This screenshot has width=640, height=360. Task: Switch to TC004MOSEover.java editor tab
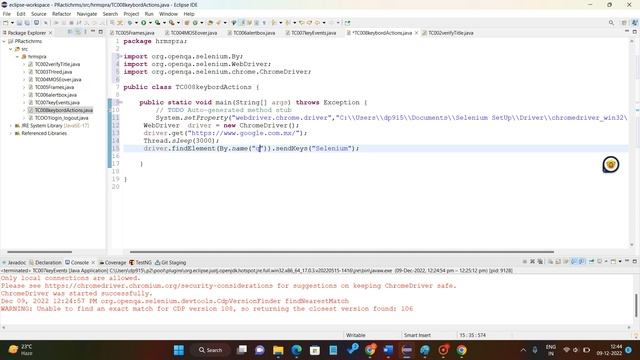click(193, 33)
